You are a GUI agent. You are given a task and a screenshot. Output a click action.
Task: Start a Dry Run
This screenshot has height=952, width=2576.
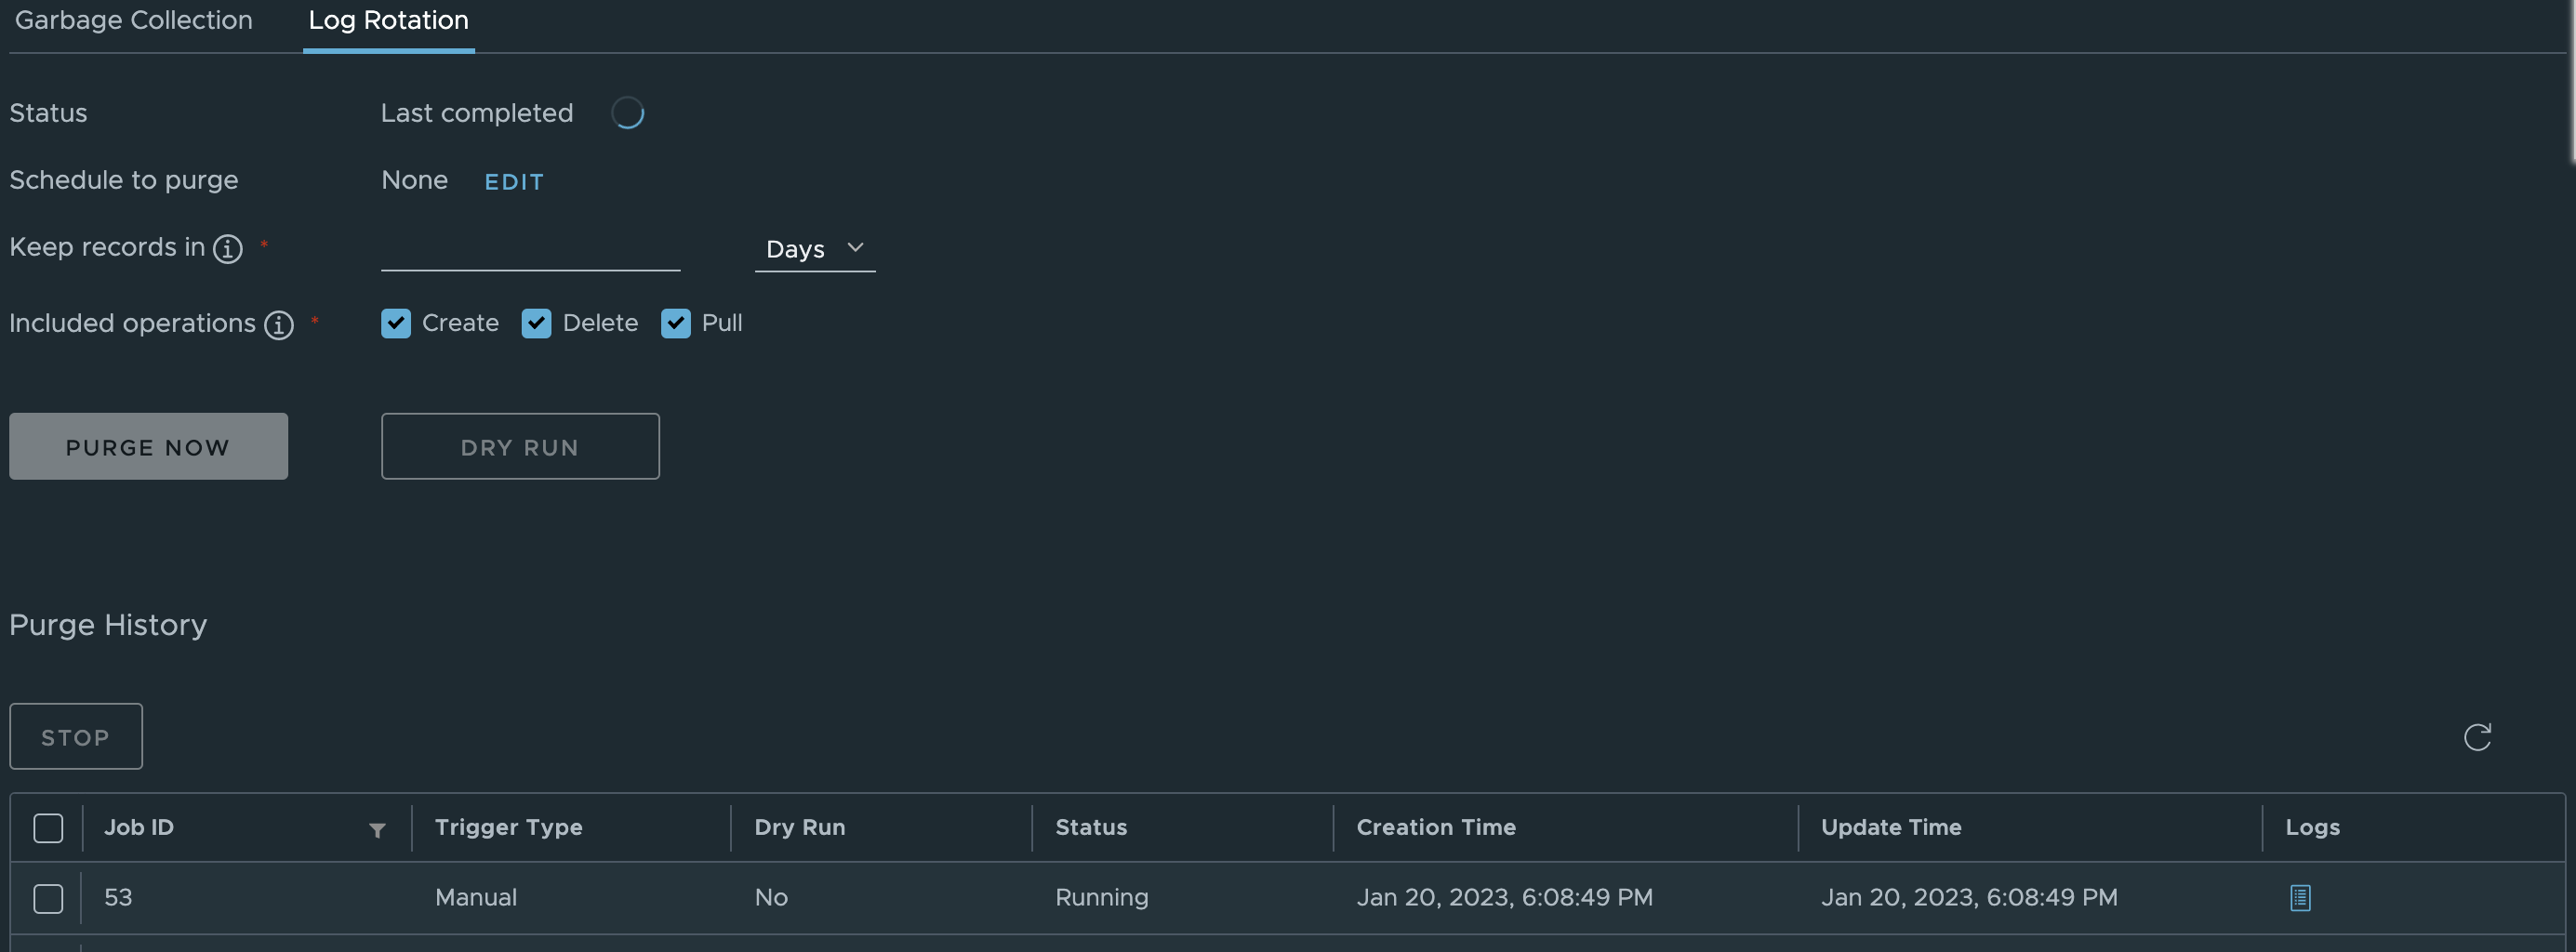(520, 446)
